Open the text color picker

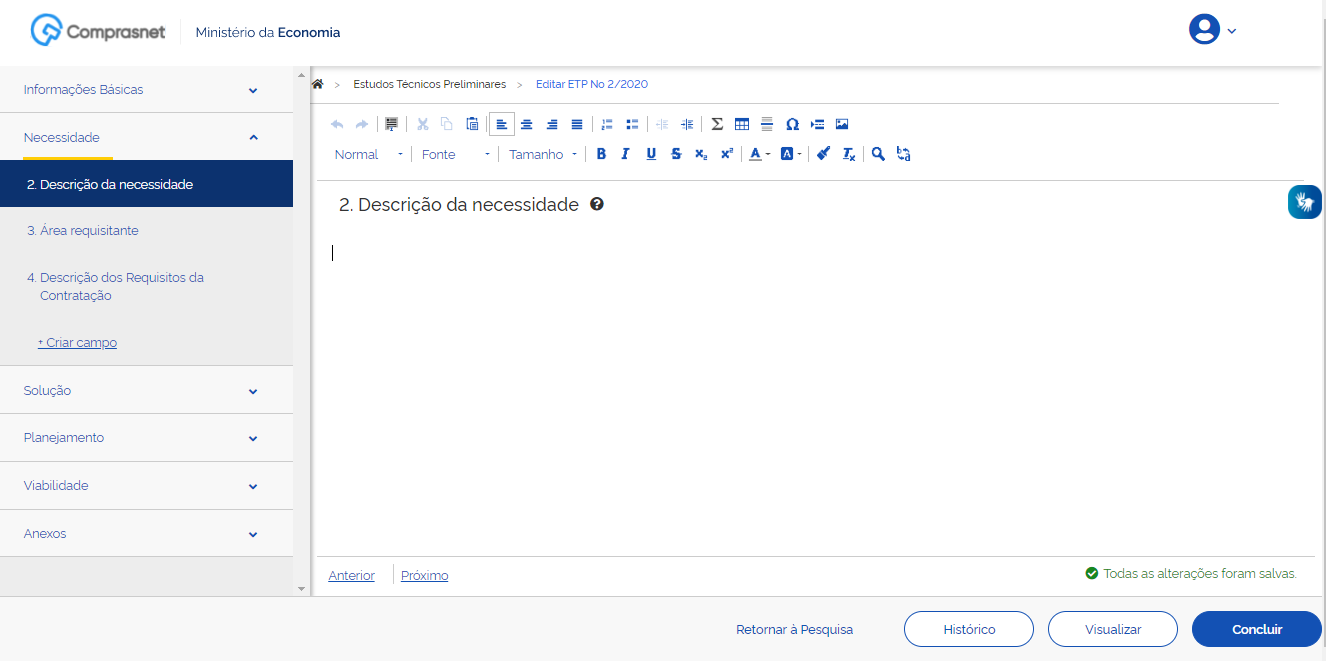pos(759,154)
